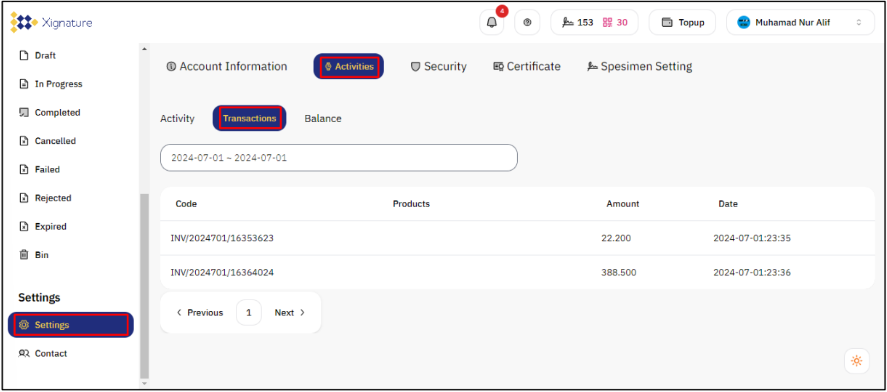Open the help question-mark icon

point(527,23)
